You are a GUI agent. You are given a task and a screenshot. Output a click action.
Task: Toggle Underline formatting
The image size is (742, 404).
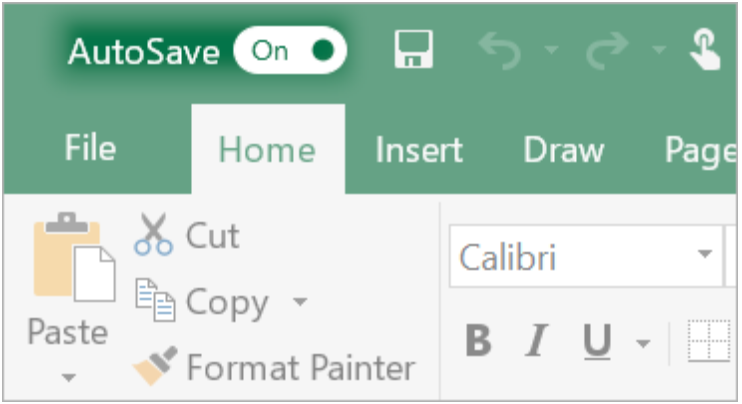tap(597, 341)
